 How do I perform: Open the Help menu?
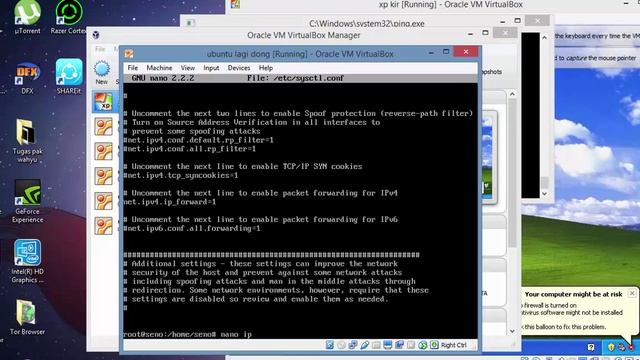pyautogui.click(x=266, y=68)
